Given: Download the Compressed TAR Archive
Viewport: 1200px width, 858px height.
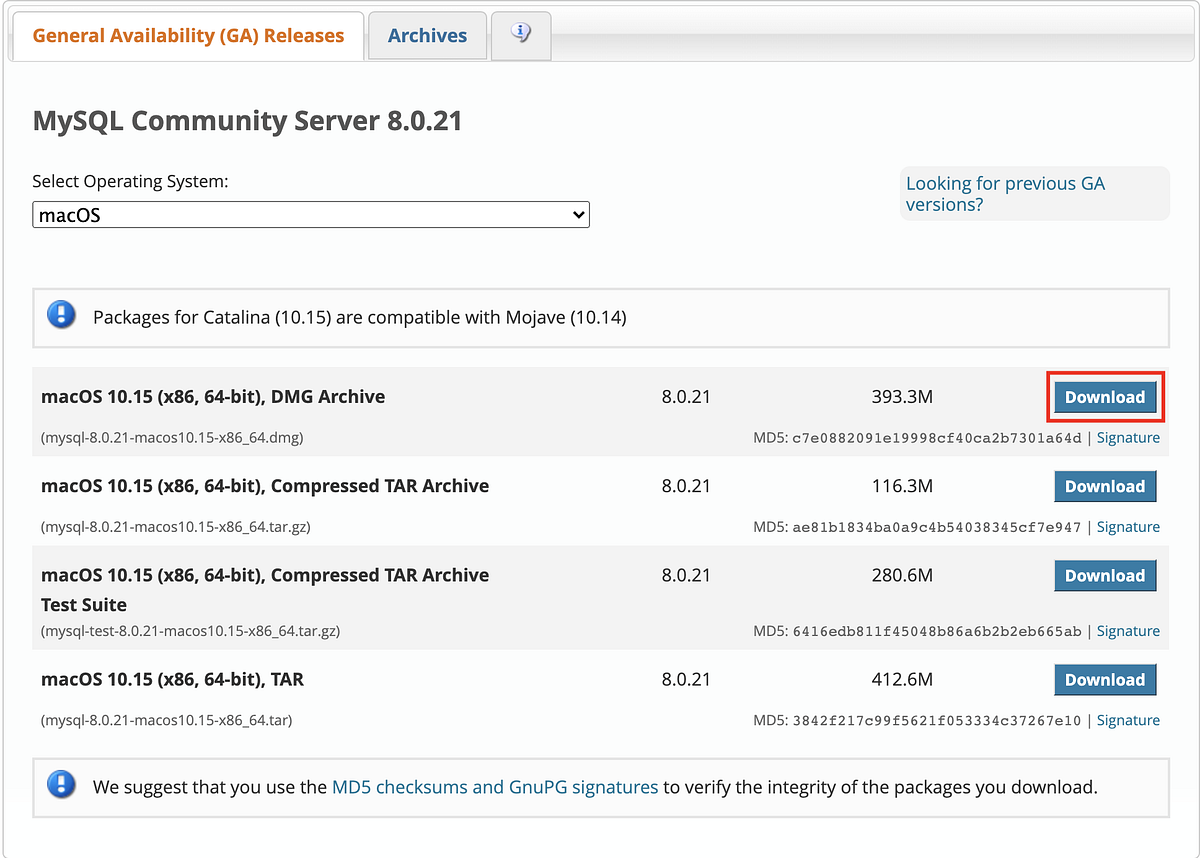Looking at the screenshot, I should point(1105,486).
